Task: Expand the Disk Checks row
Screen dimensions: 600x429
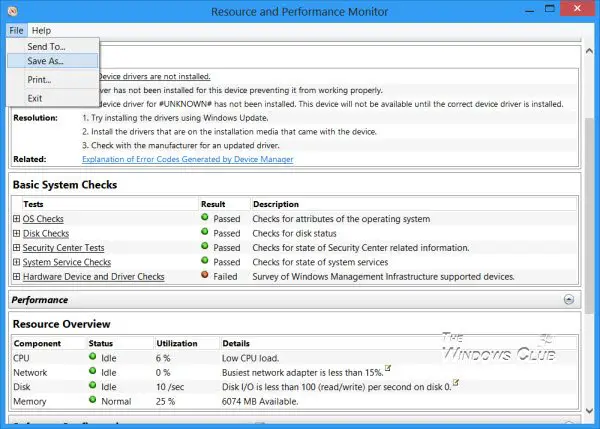Action: pyautogui.click(x=16, y=233)
